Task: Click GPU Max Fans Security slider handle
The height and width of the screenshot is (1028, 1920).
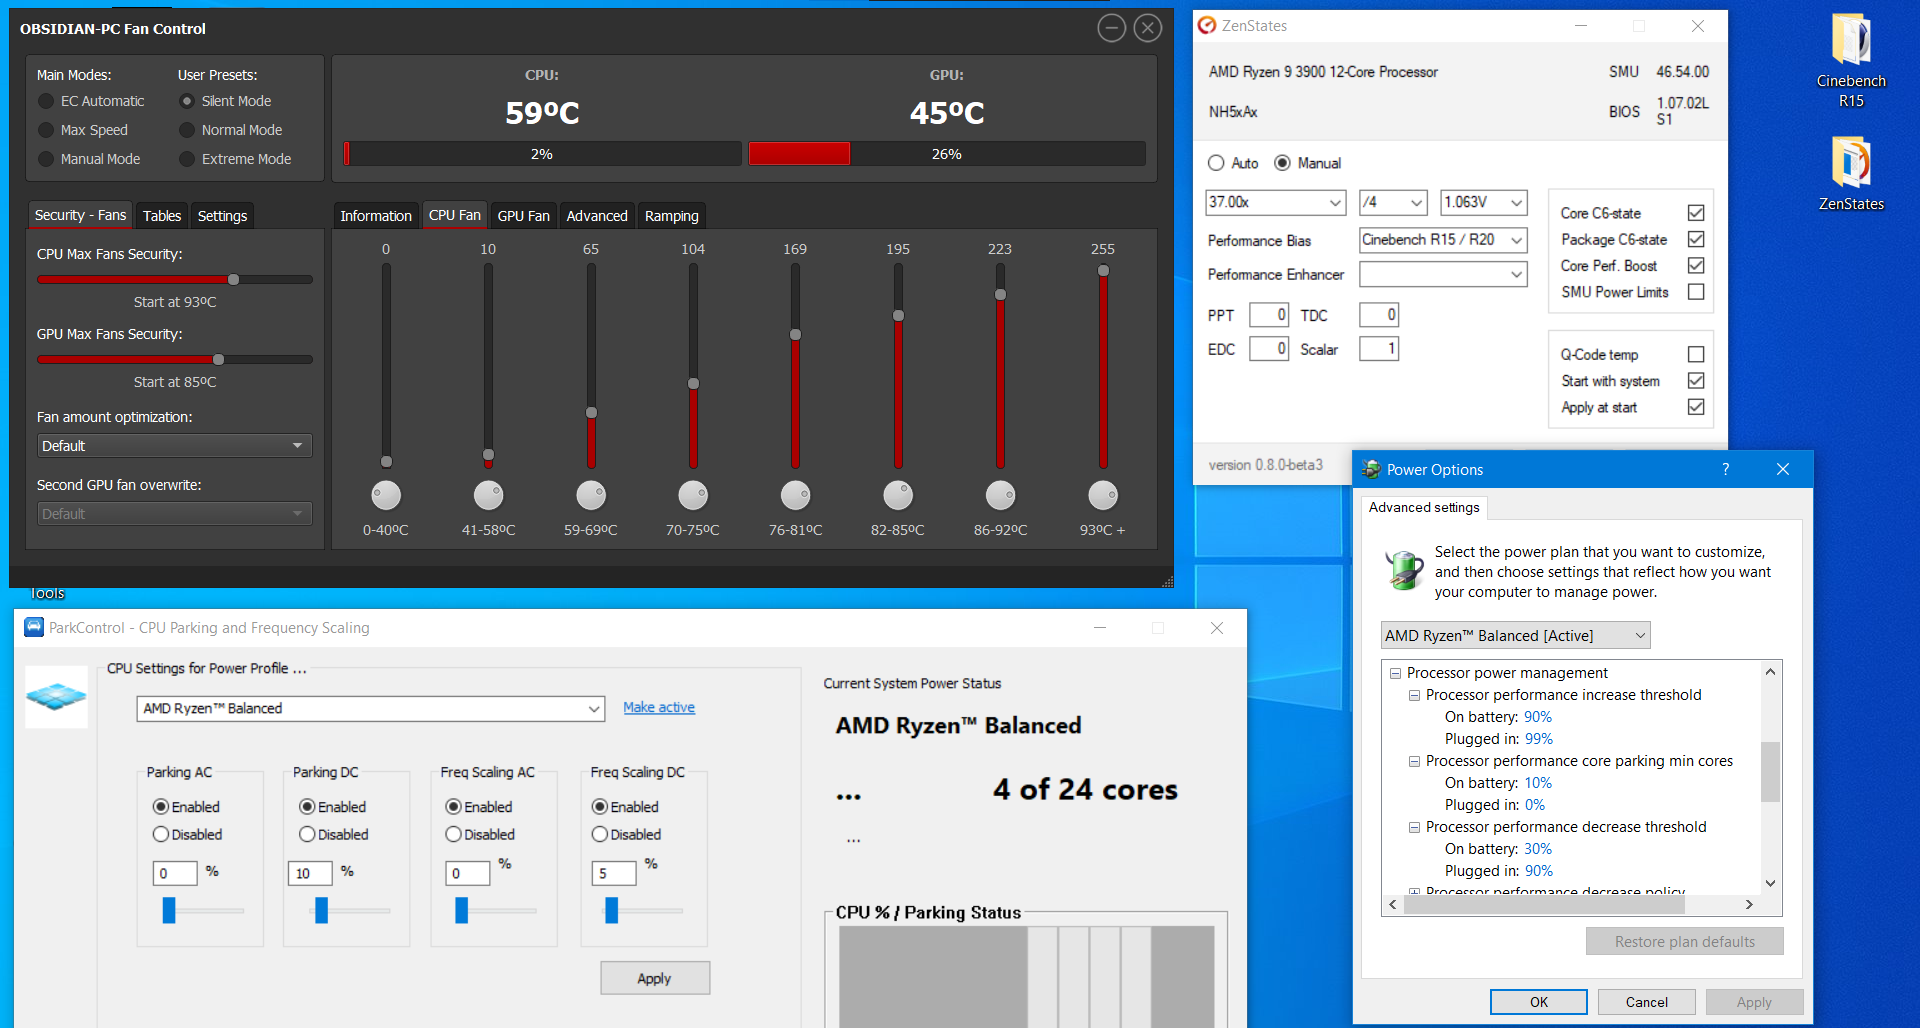Action: coord(218,359)
